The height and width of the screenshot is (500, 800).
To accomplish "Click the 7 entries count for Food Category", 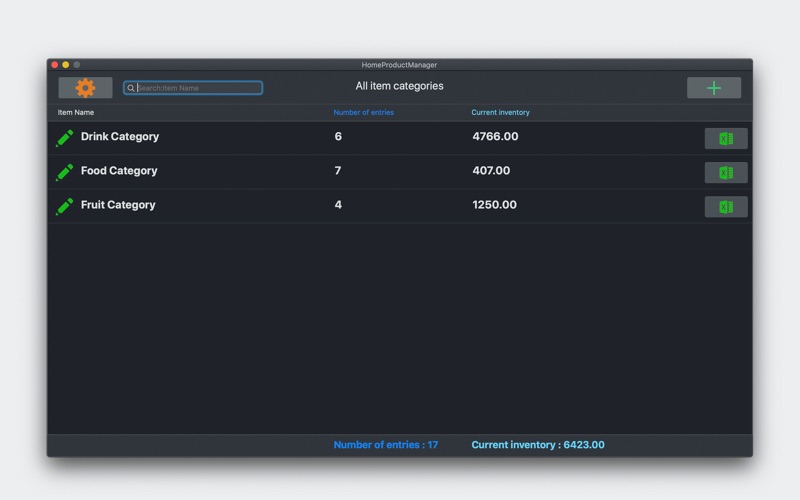I will 338,170.
